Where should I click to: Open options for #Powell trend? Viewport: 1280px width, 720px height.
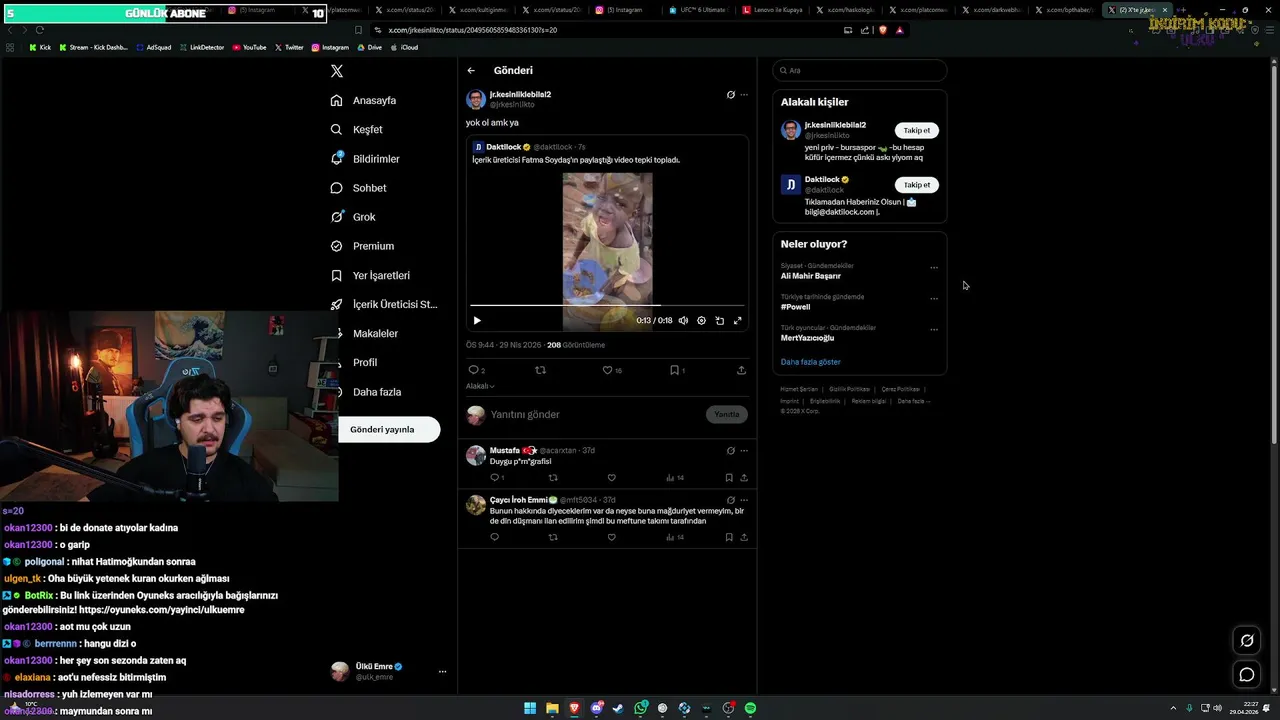click(x=934, y=298)
